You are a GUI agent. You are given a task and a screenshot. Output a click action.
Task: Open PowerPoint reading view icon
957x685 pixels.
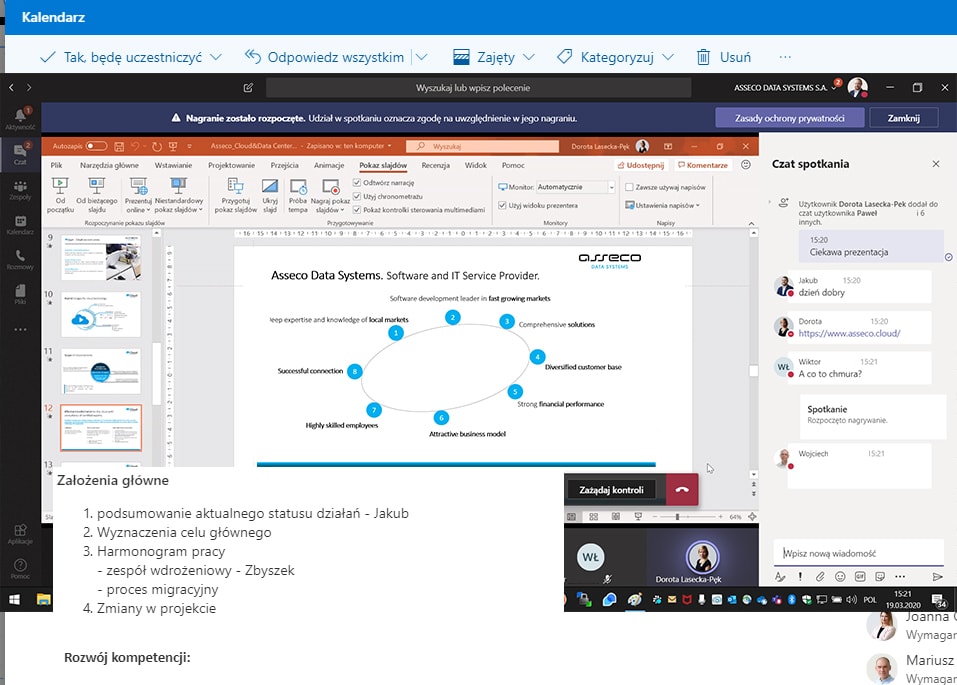point(616,517)
